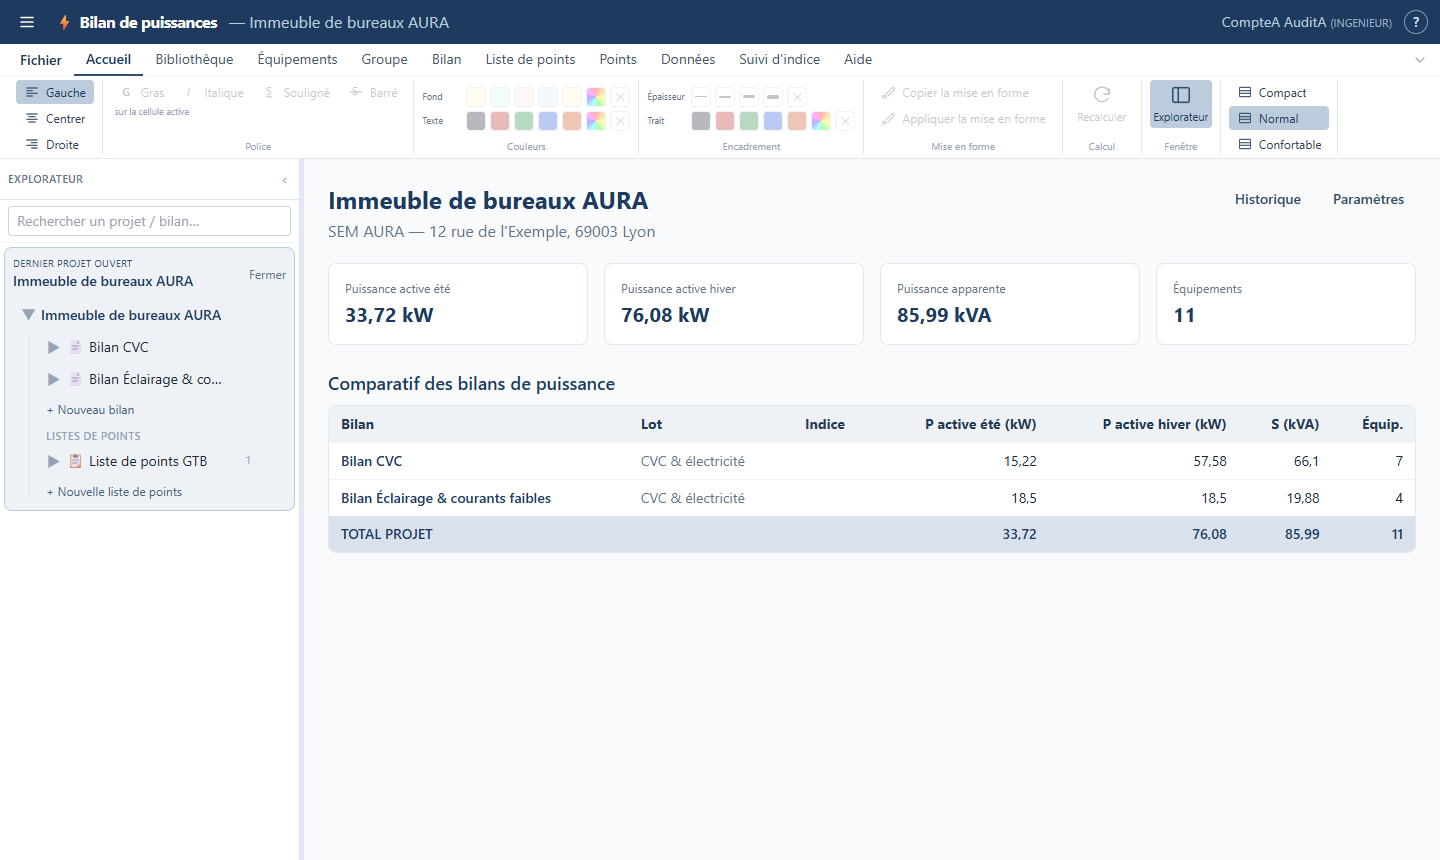Select the red Texte color swatch
This screenshot has width=1440, height=860.
(500, 121)
